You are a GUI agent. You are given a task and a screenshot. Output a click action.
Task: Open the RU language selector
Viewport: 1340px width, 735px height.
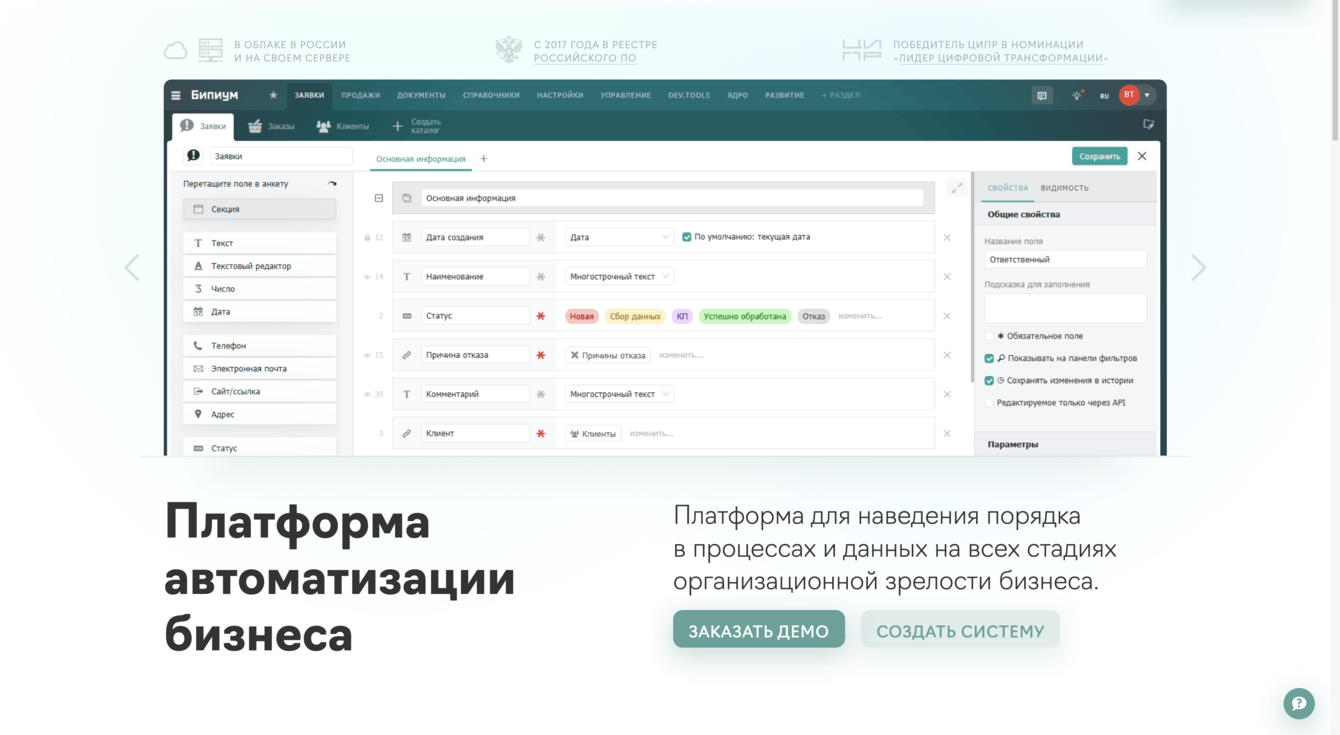point(1104,96)
